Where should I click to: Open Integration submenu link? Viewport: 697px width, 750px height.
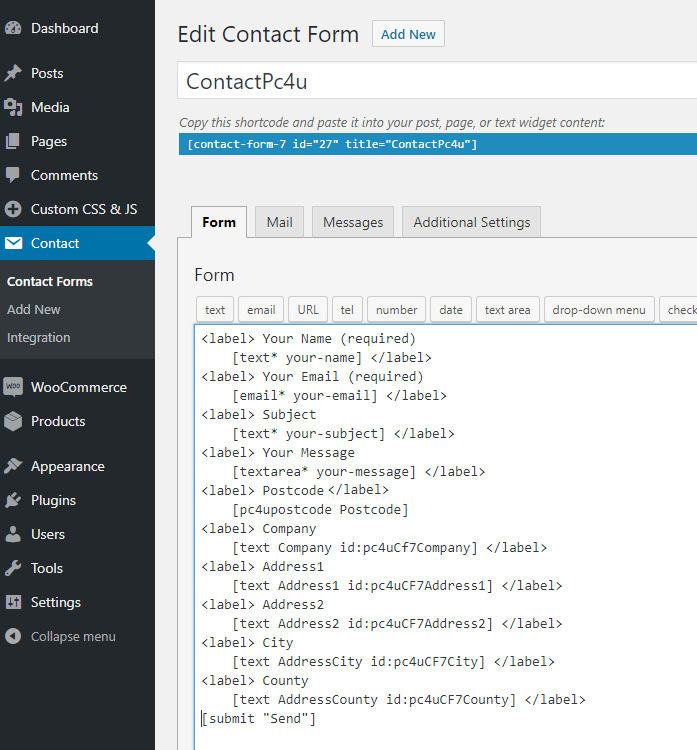click(38, 338)
